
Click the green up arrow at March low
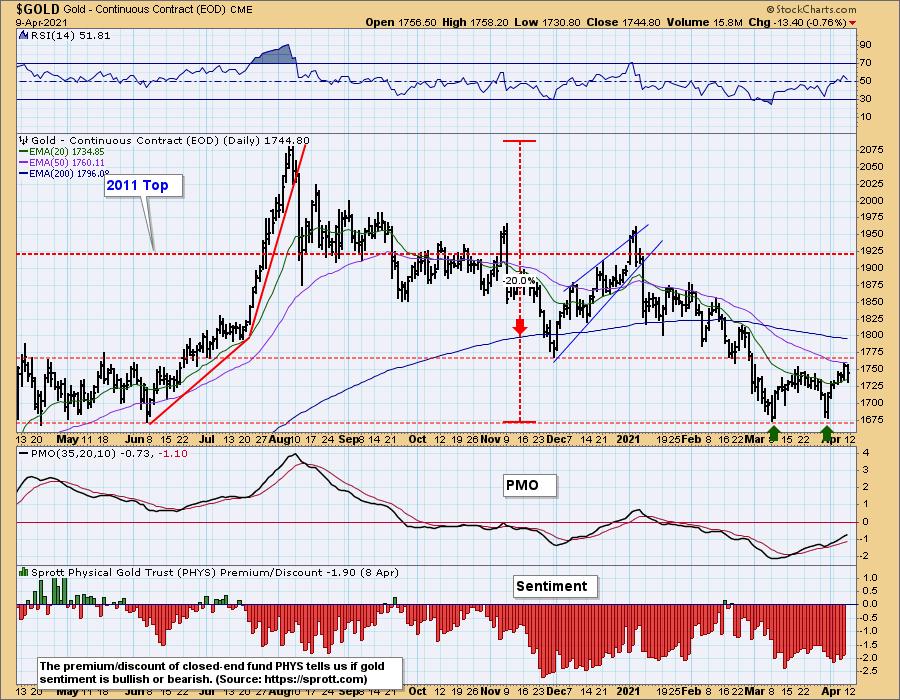coord(773,433)
